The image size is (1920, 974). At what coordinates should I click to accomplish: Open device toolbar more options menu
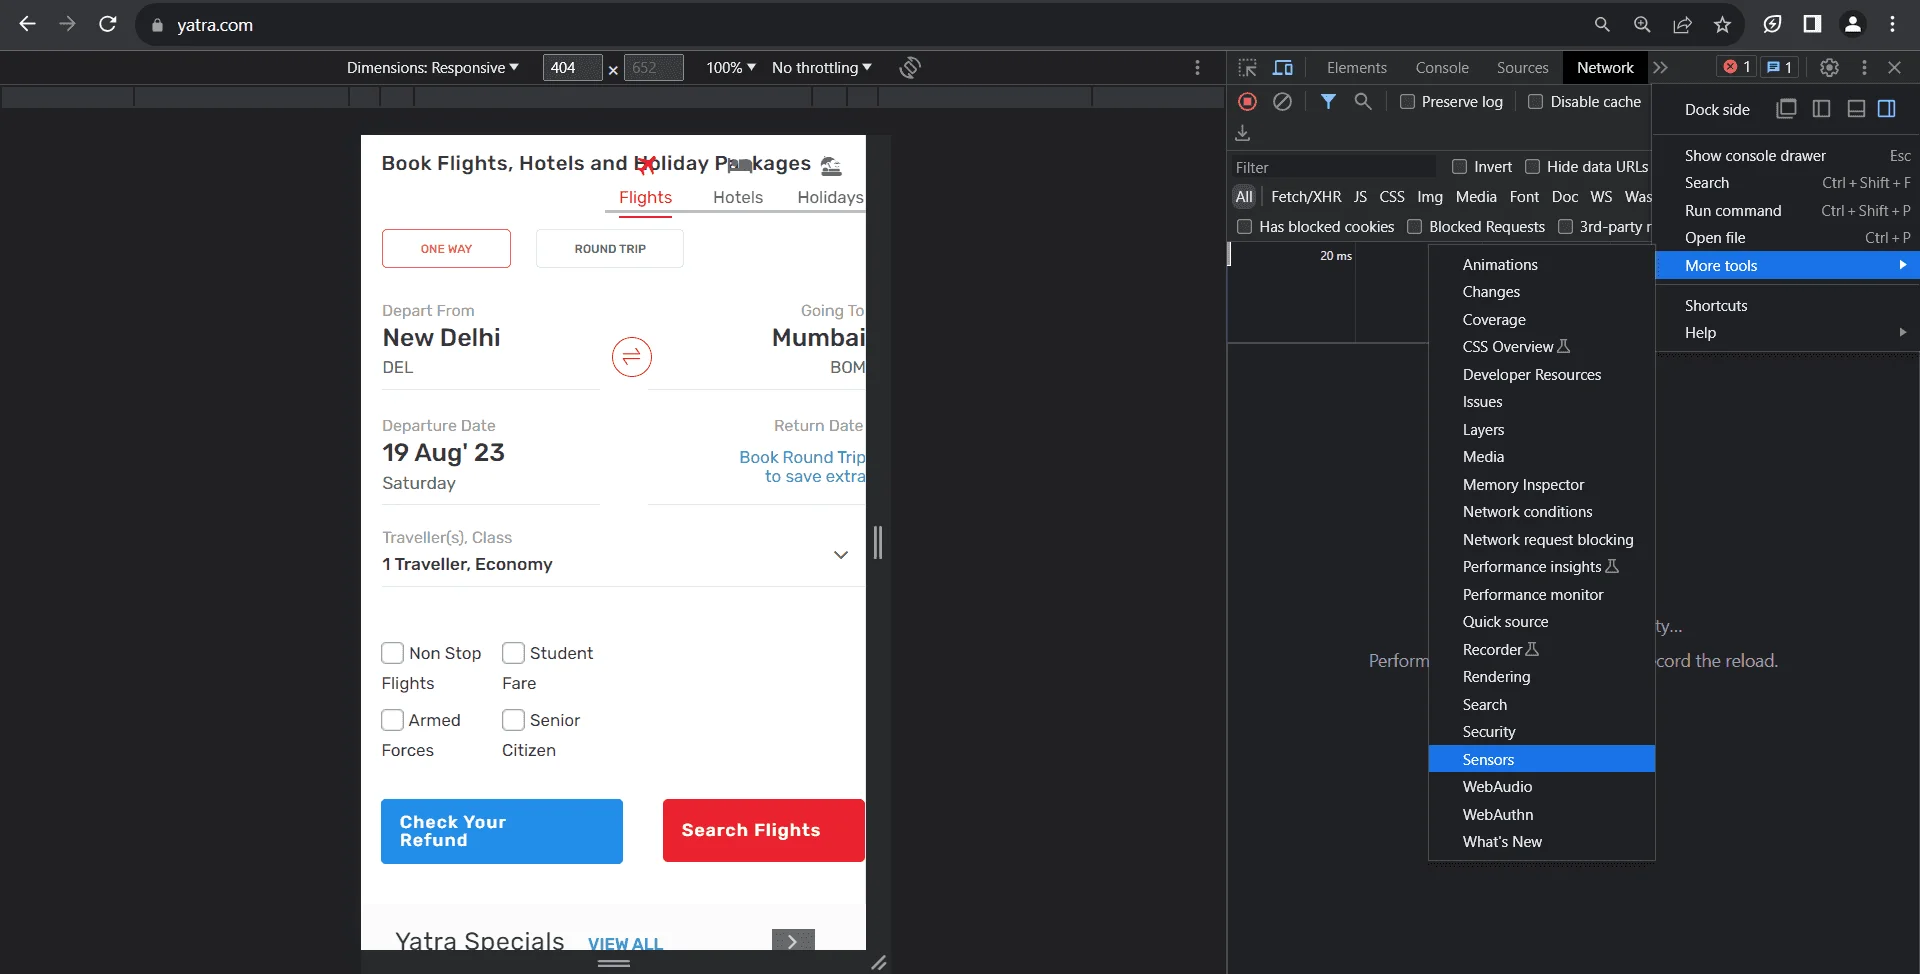(x=1197, y=67)
